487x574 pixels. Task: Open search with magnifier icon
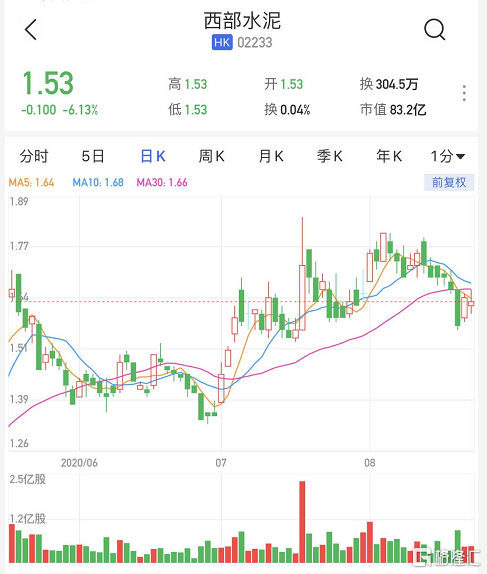point(435,29)
